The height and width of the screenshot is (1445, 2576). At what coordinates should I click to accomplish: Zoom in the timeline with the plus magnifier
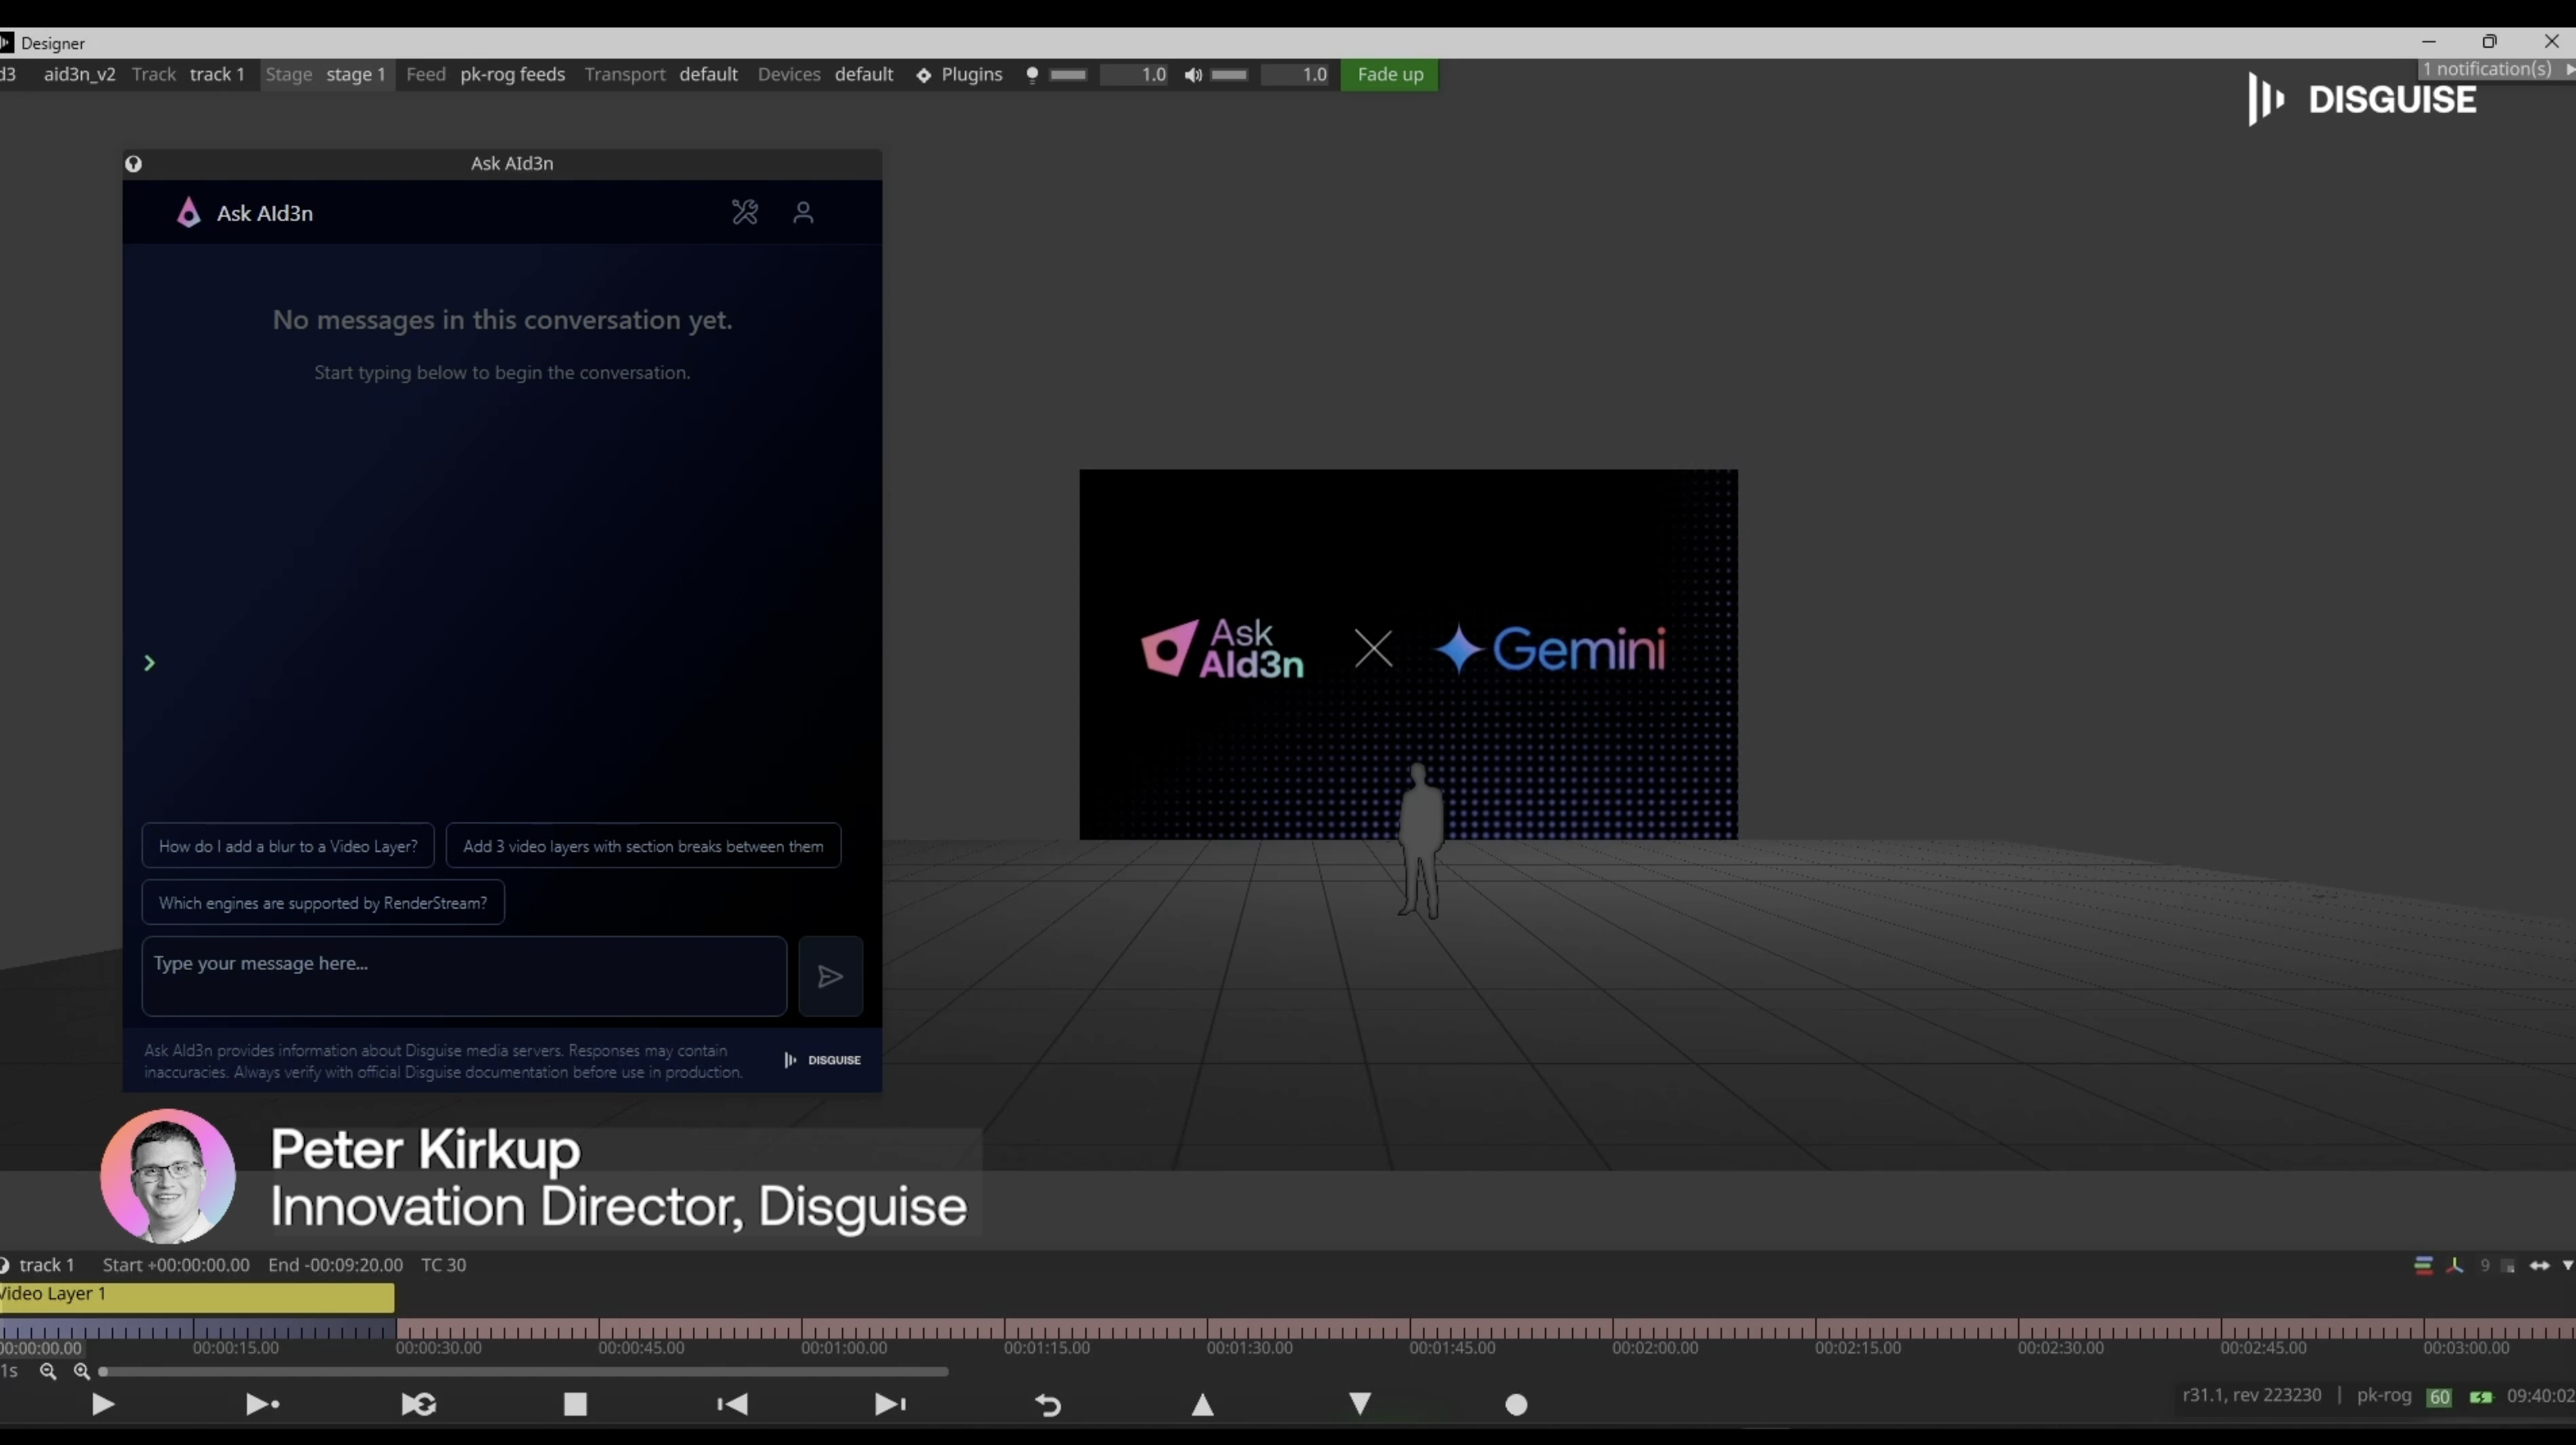[82, 1371]
